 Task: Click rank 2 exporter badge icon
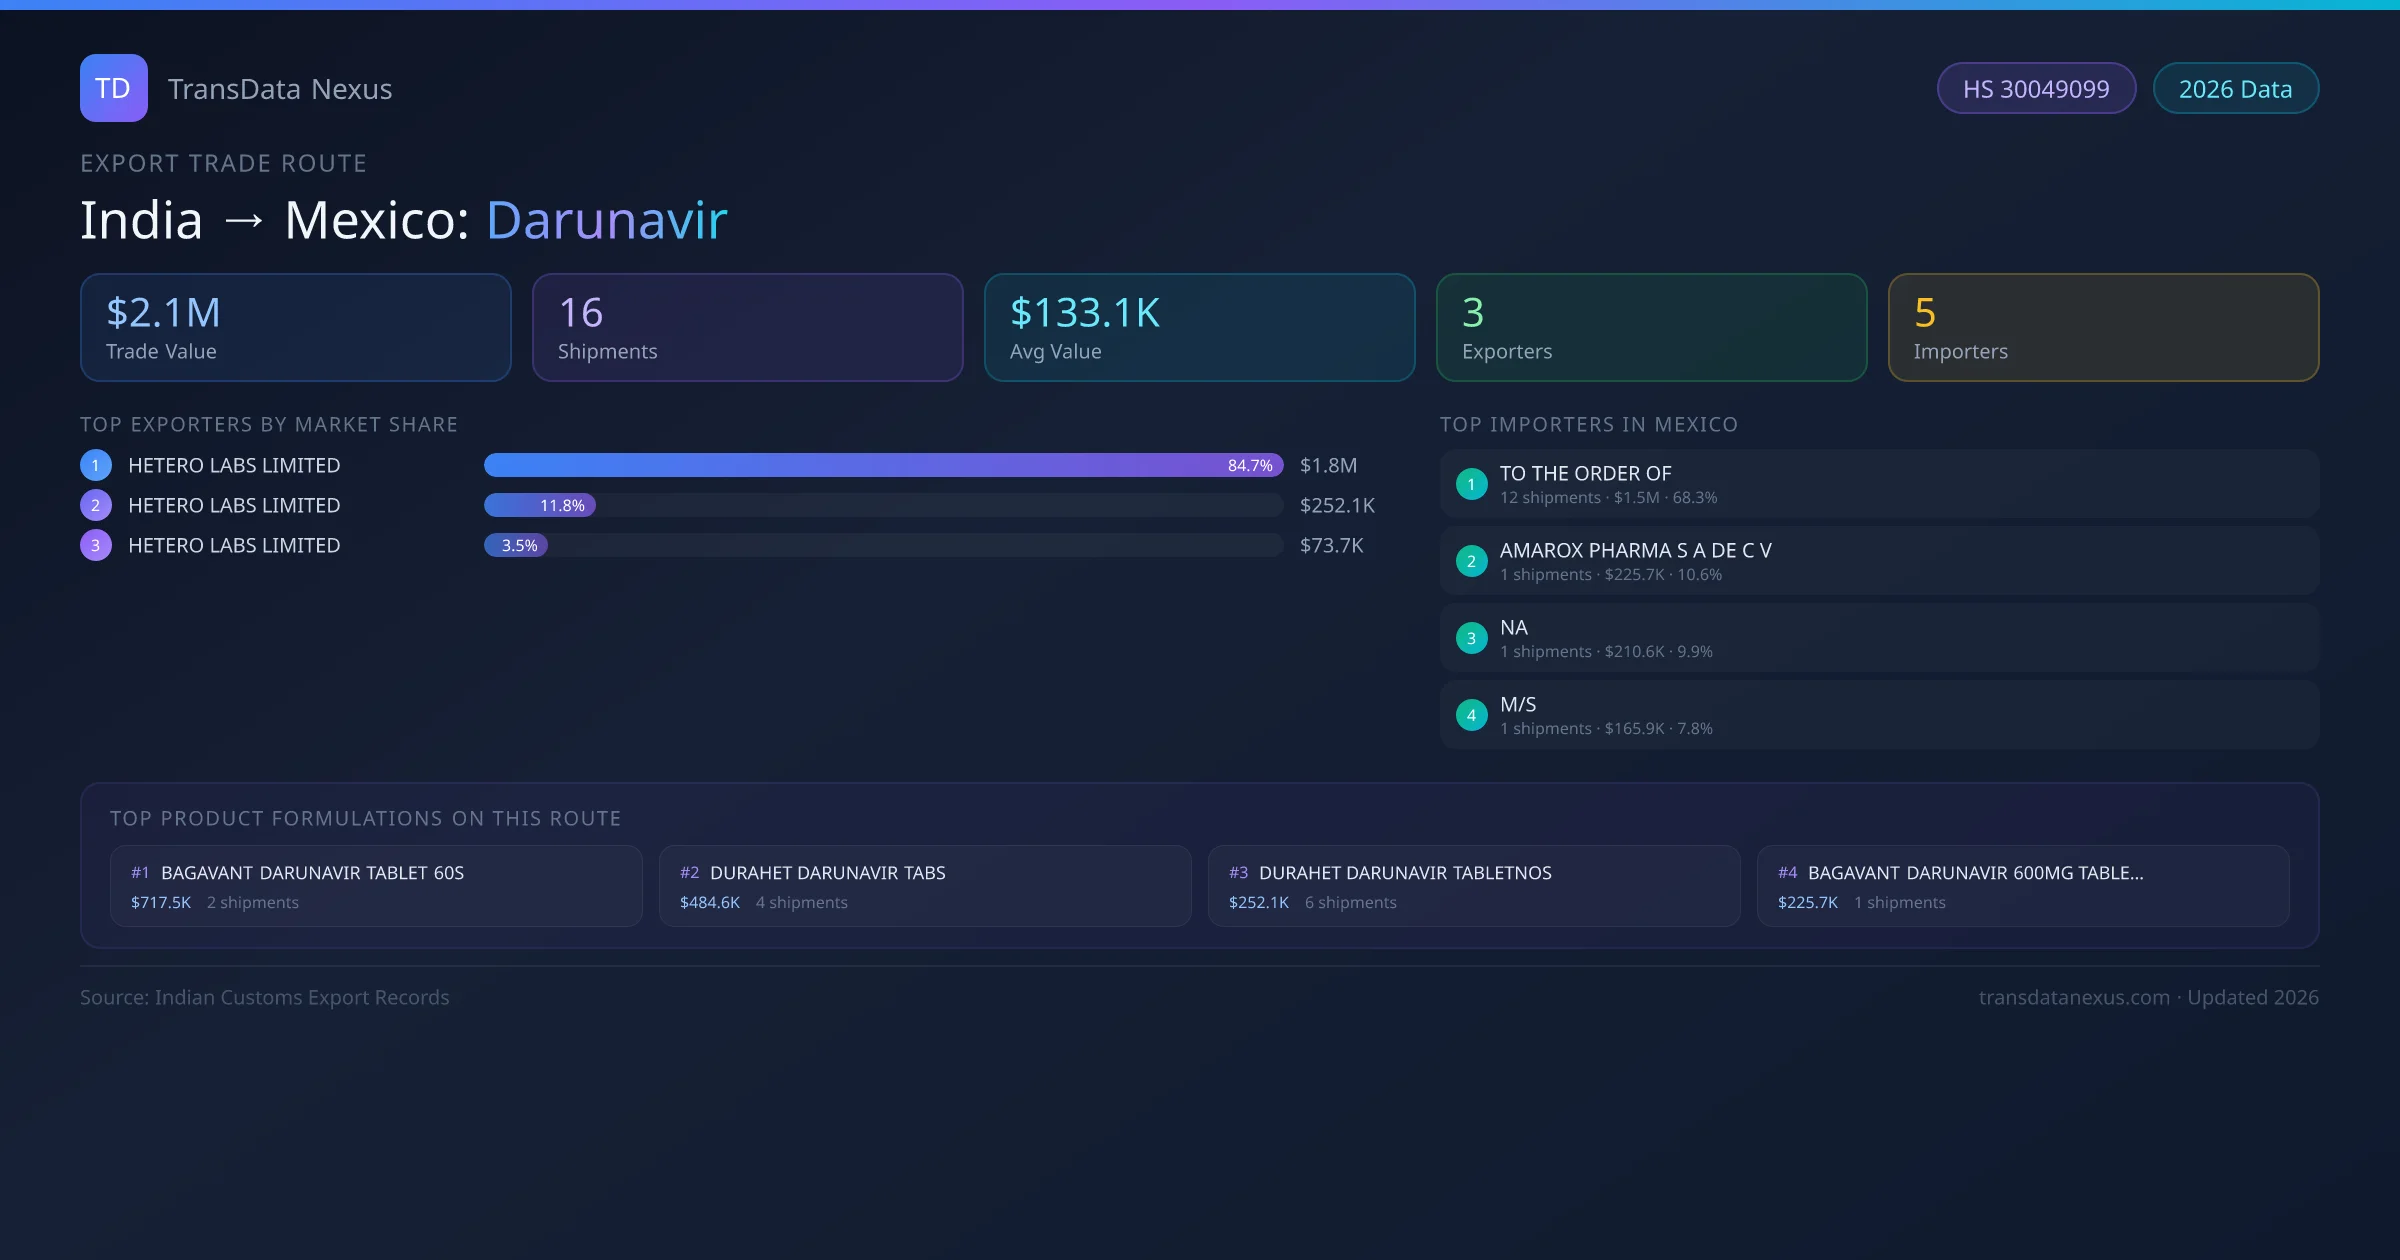96,505
